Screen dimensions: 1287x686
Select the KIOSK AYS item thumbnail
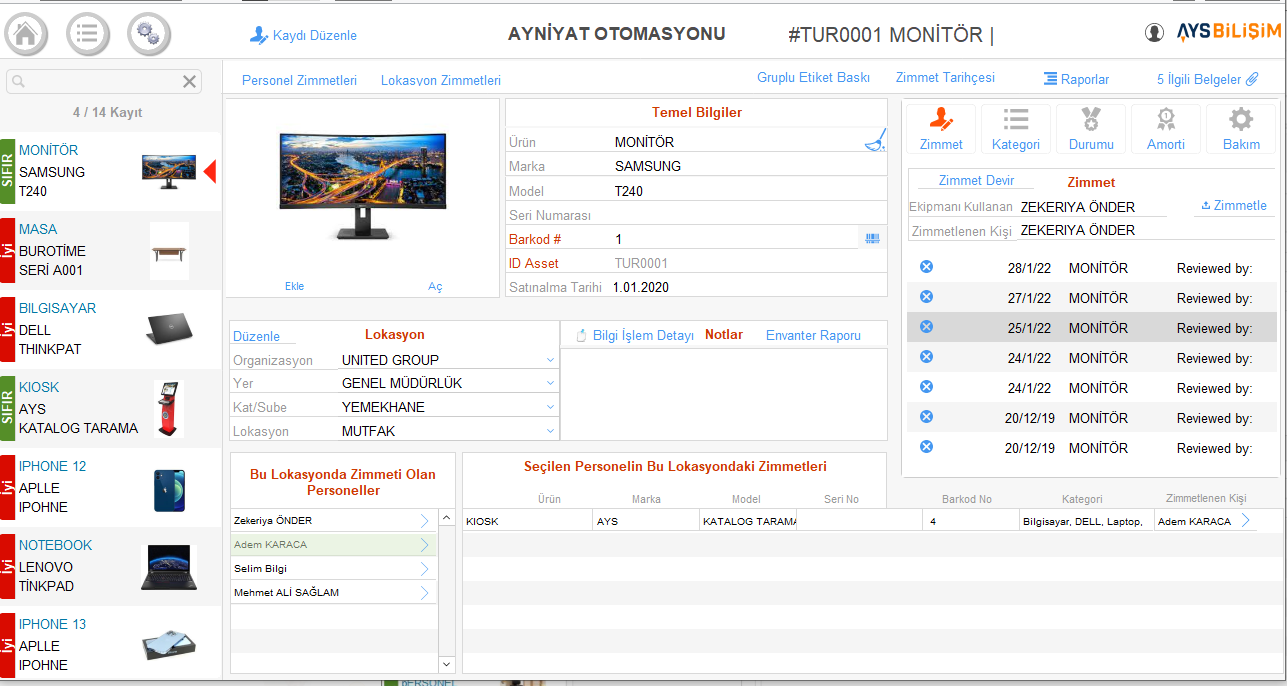click(168, 408)
